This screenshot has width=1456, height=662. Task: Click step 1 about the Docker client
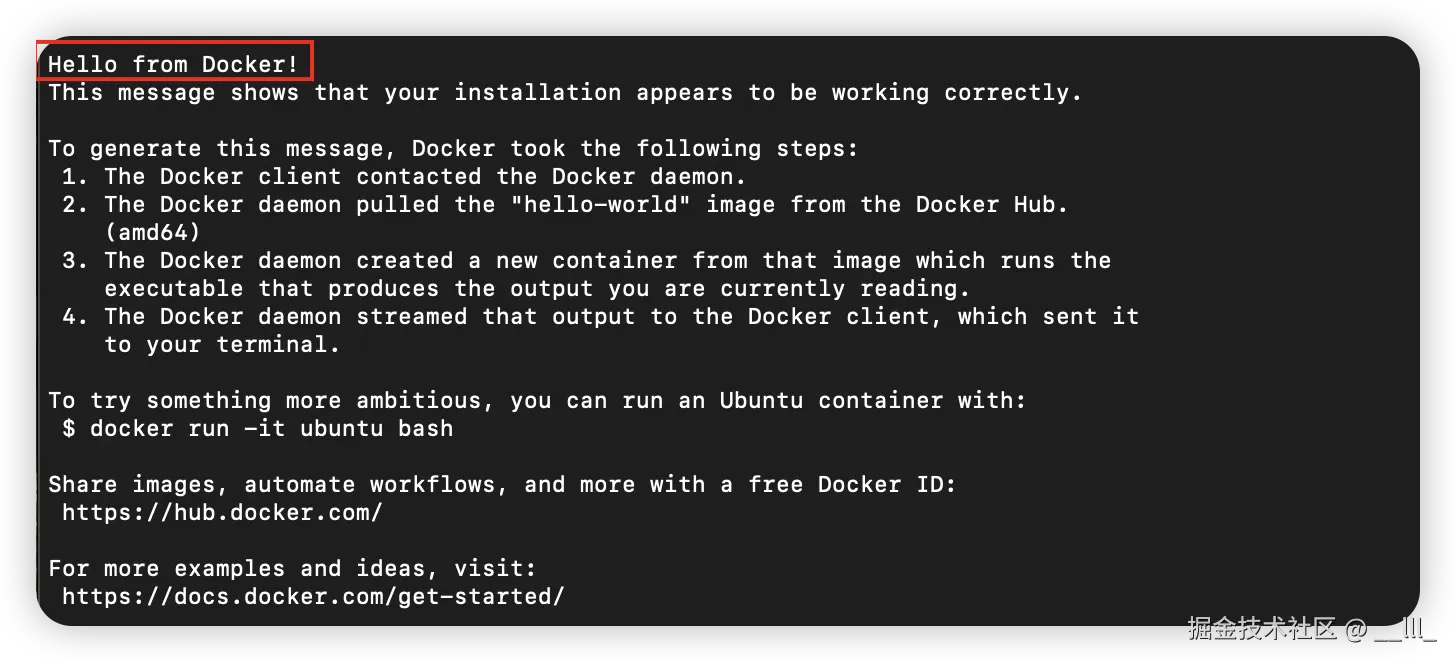[x=404, y=177]
